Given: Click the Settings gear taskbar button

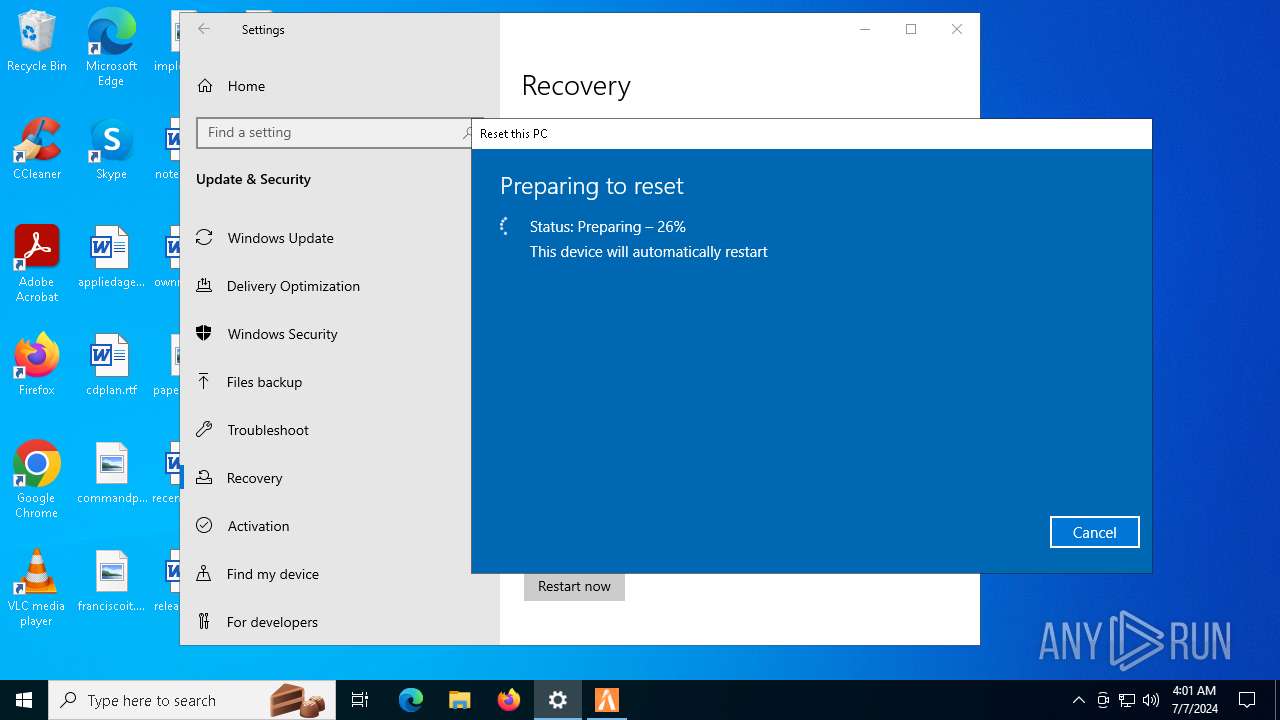Looking at the screenshot, I should pos(558,700).
